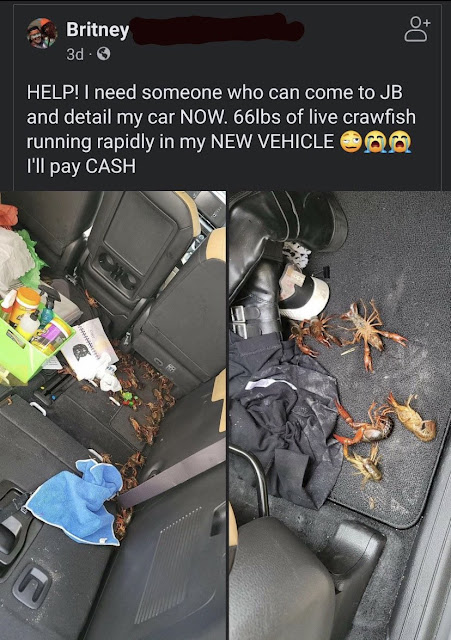
Task: Tap the last crying face emoji
Action: 400,142
